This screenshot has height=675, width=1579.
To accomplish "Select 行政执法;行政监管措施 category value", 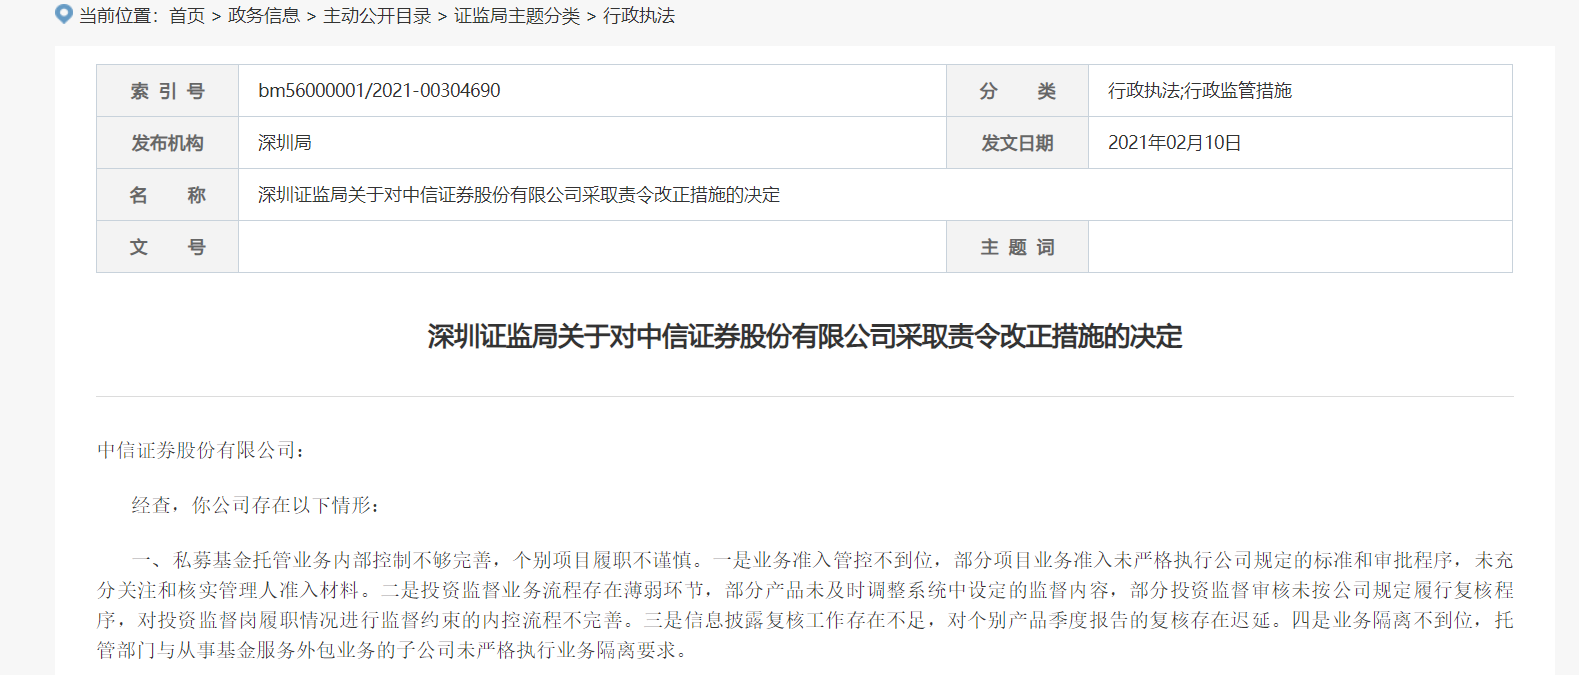I will (x=1200, y=91).
